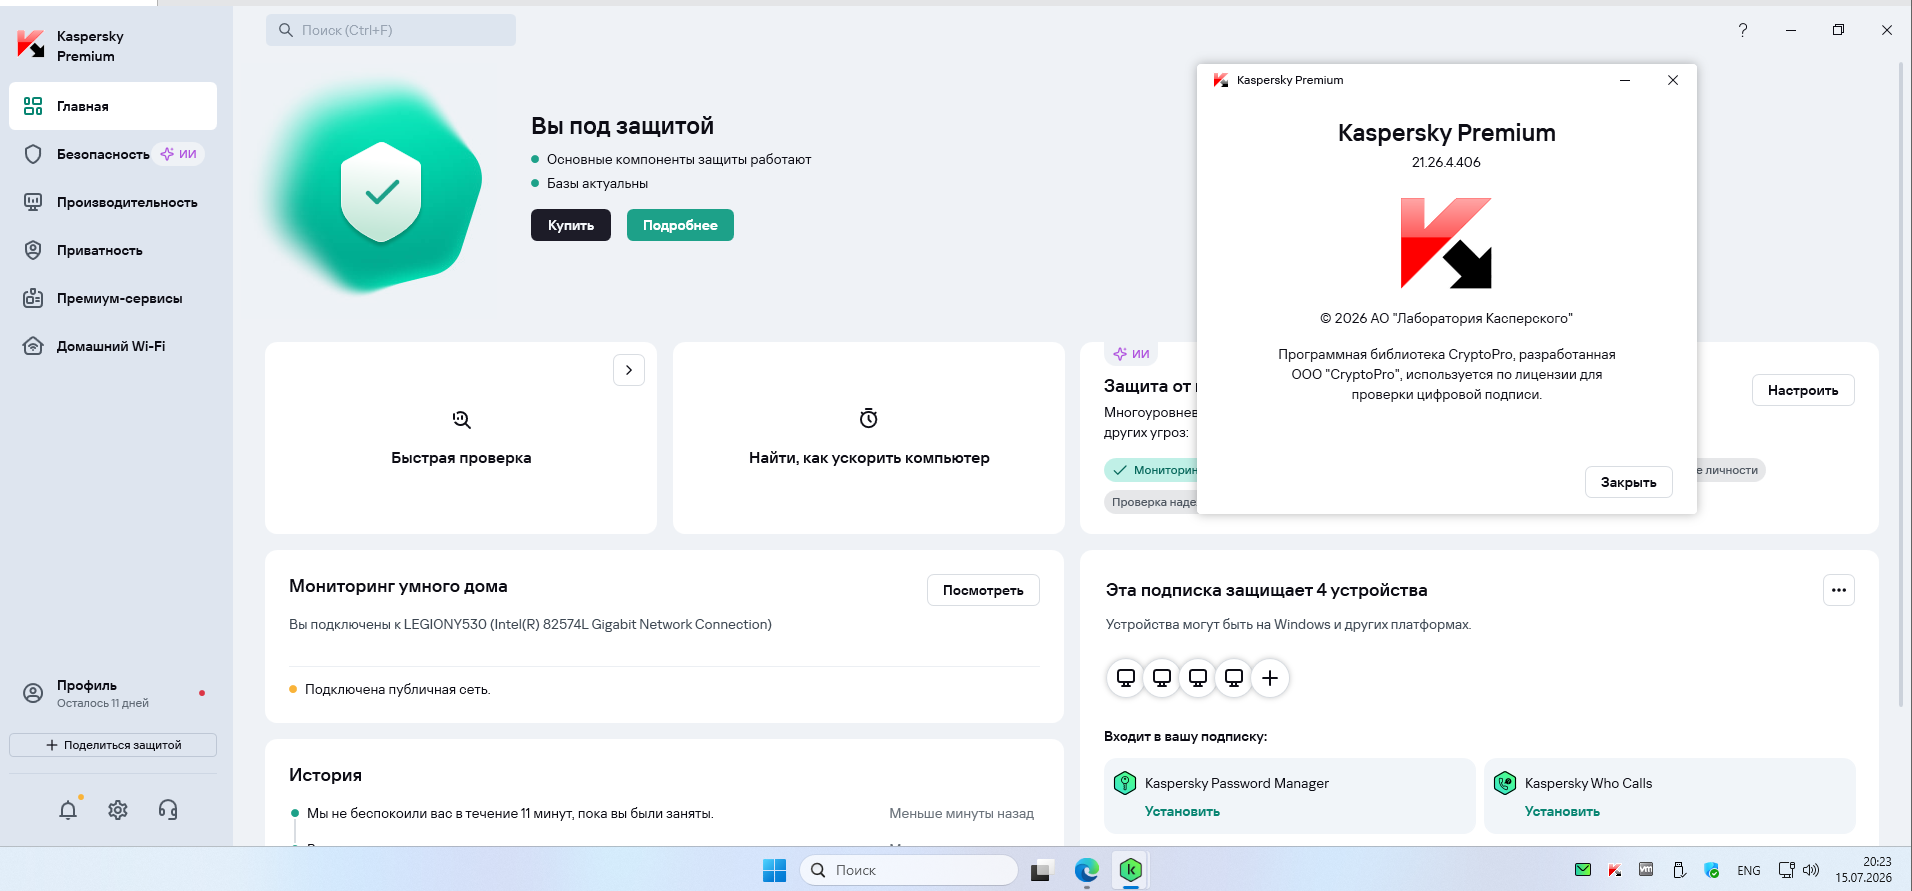This screenshot has height=891, width=1912.
Task: Install Kaspersky Password Manager via Установить
Action: click(x=1182, y=811)
